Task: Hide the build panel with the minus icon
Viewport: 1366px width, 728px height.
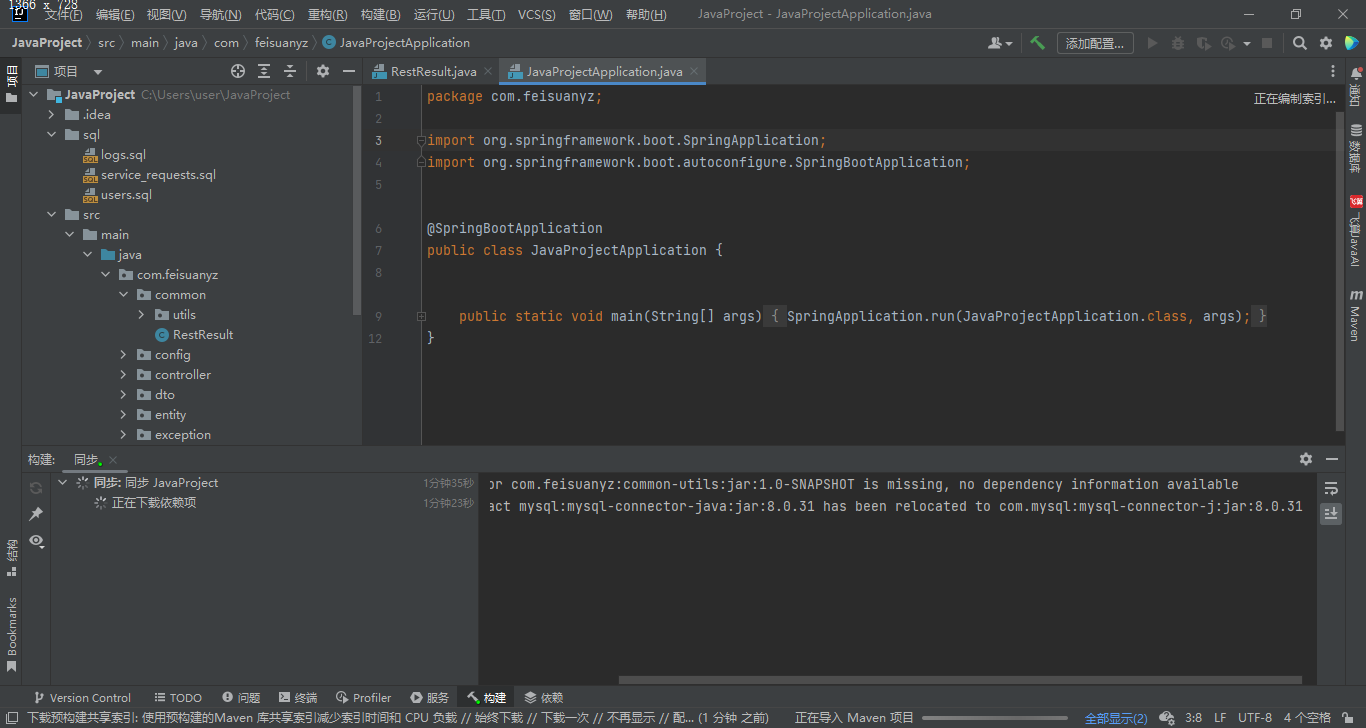Action: coord(1332,459)
